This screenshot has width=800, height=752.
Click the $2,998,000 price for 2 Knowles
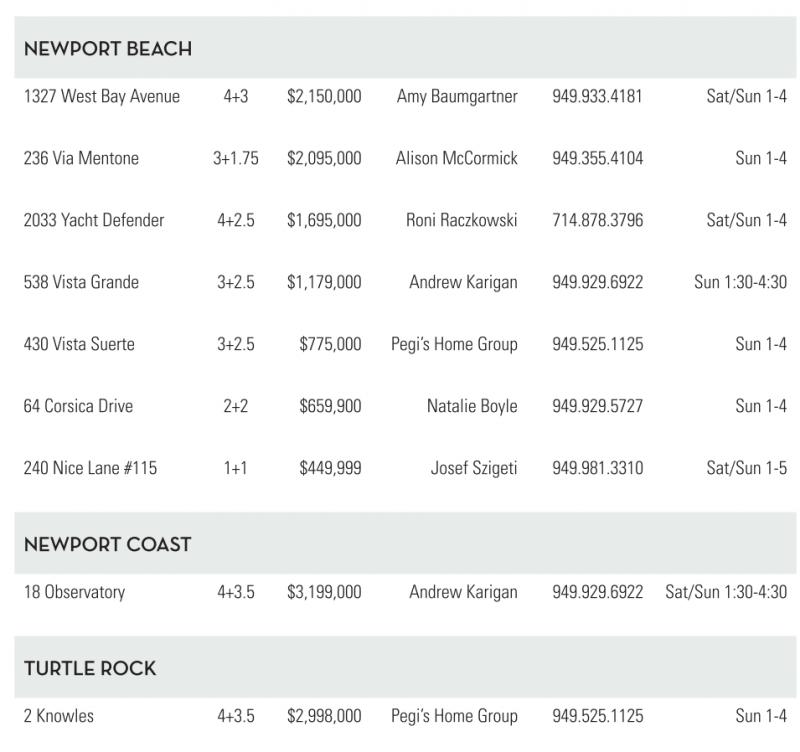point(324,717)
